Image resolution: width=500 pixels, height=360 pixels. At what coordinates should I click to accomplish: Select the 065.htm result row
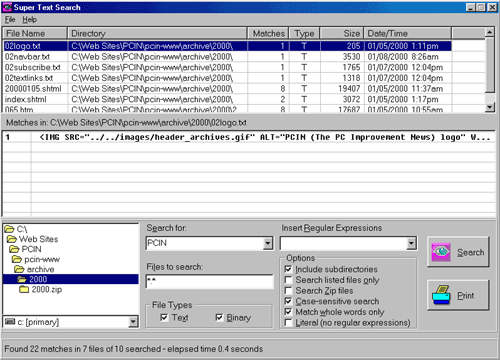pyautogui.click(x=227, y=109)
